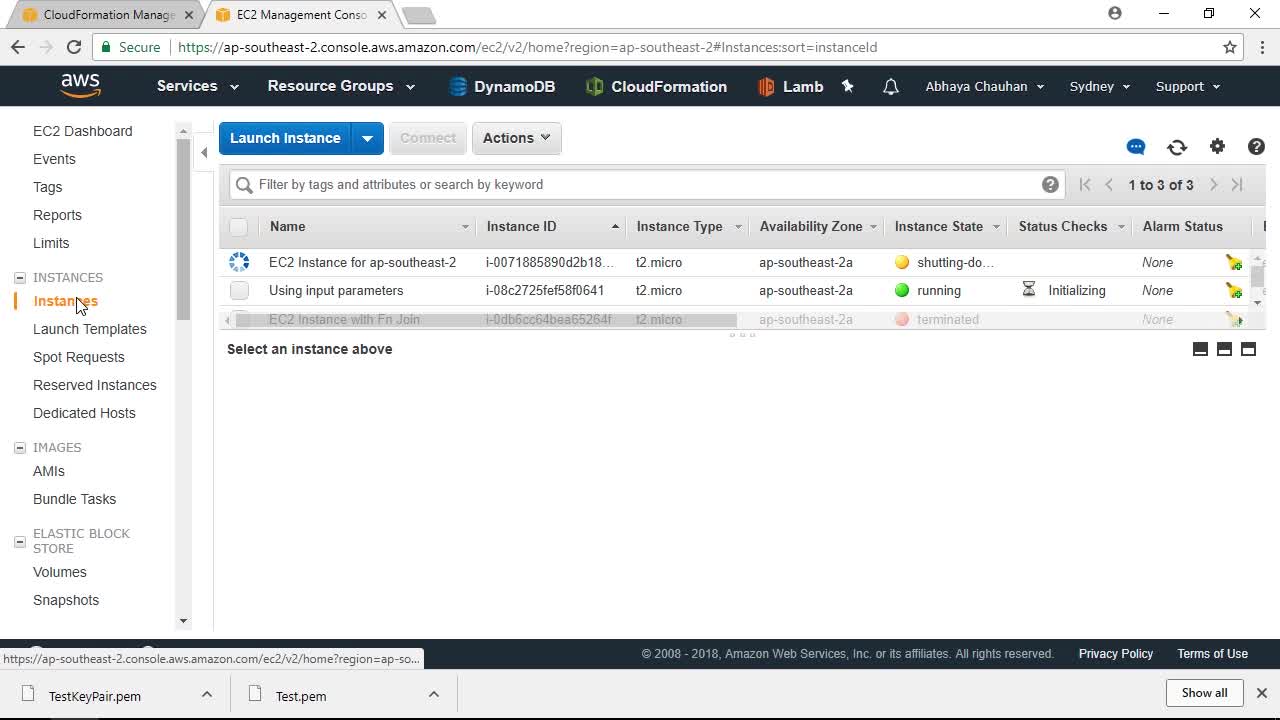Open the TestKeyPair.pem download
Screen dimensions: 1280x720
tap(94, 696)
